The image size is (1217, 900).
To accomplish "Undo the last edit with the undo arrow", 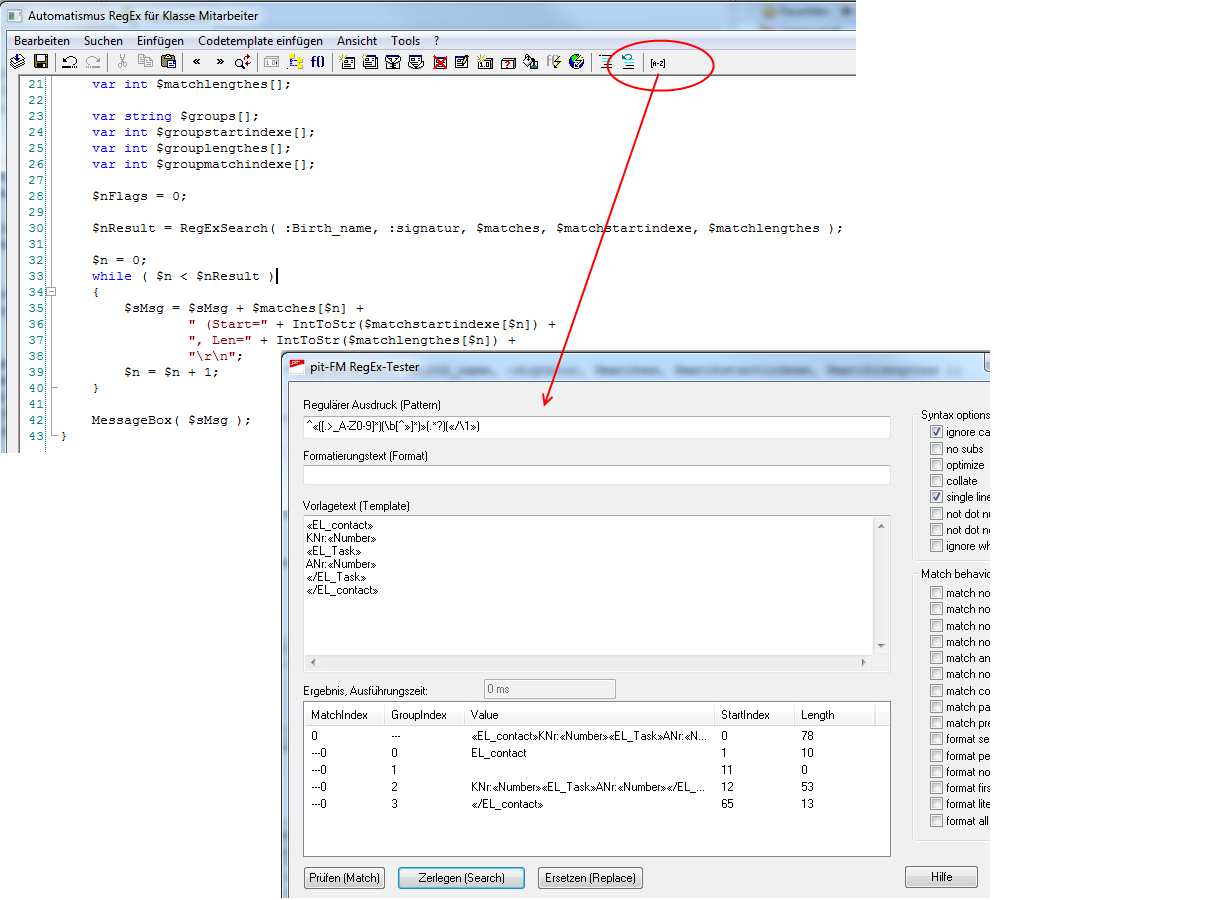I will coord(69,61).
